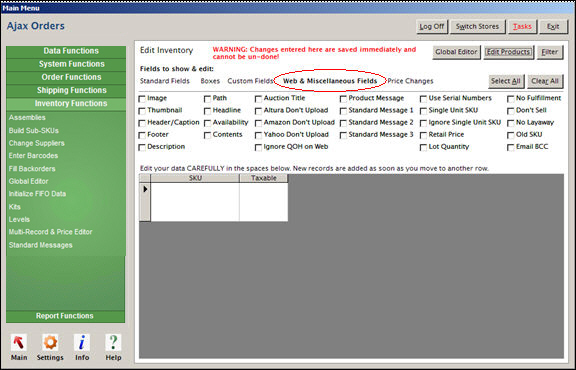Expand the Data Functions section

66,51
